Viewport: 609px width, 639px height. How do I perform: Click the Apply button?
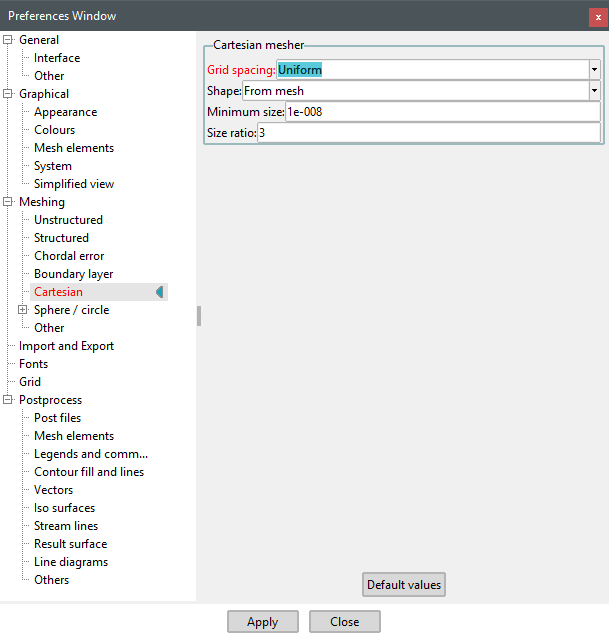click(262, 622)
